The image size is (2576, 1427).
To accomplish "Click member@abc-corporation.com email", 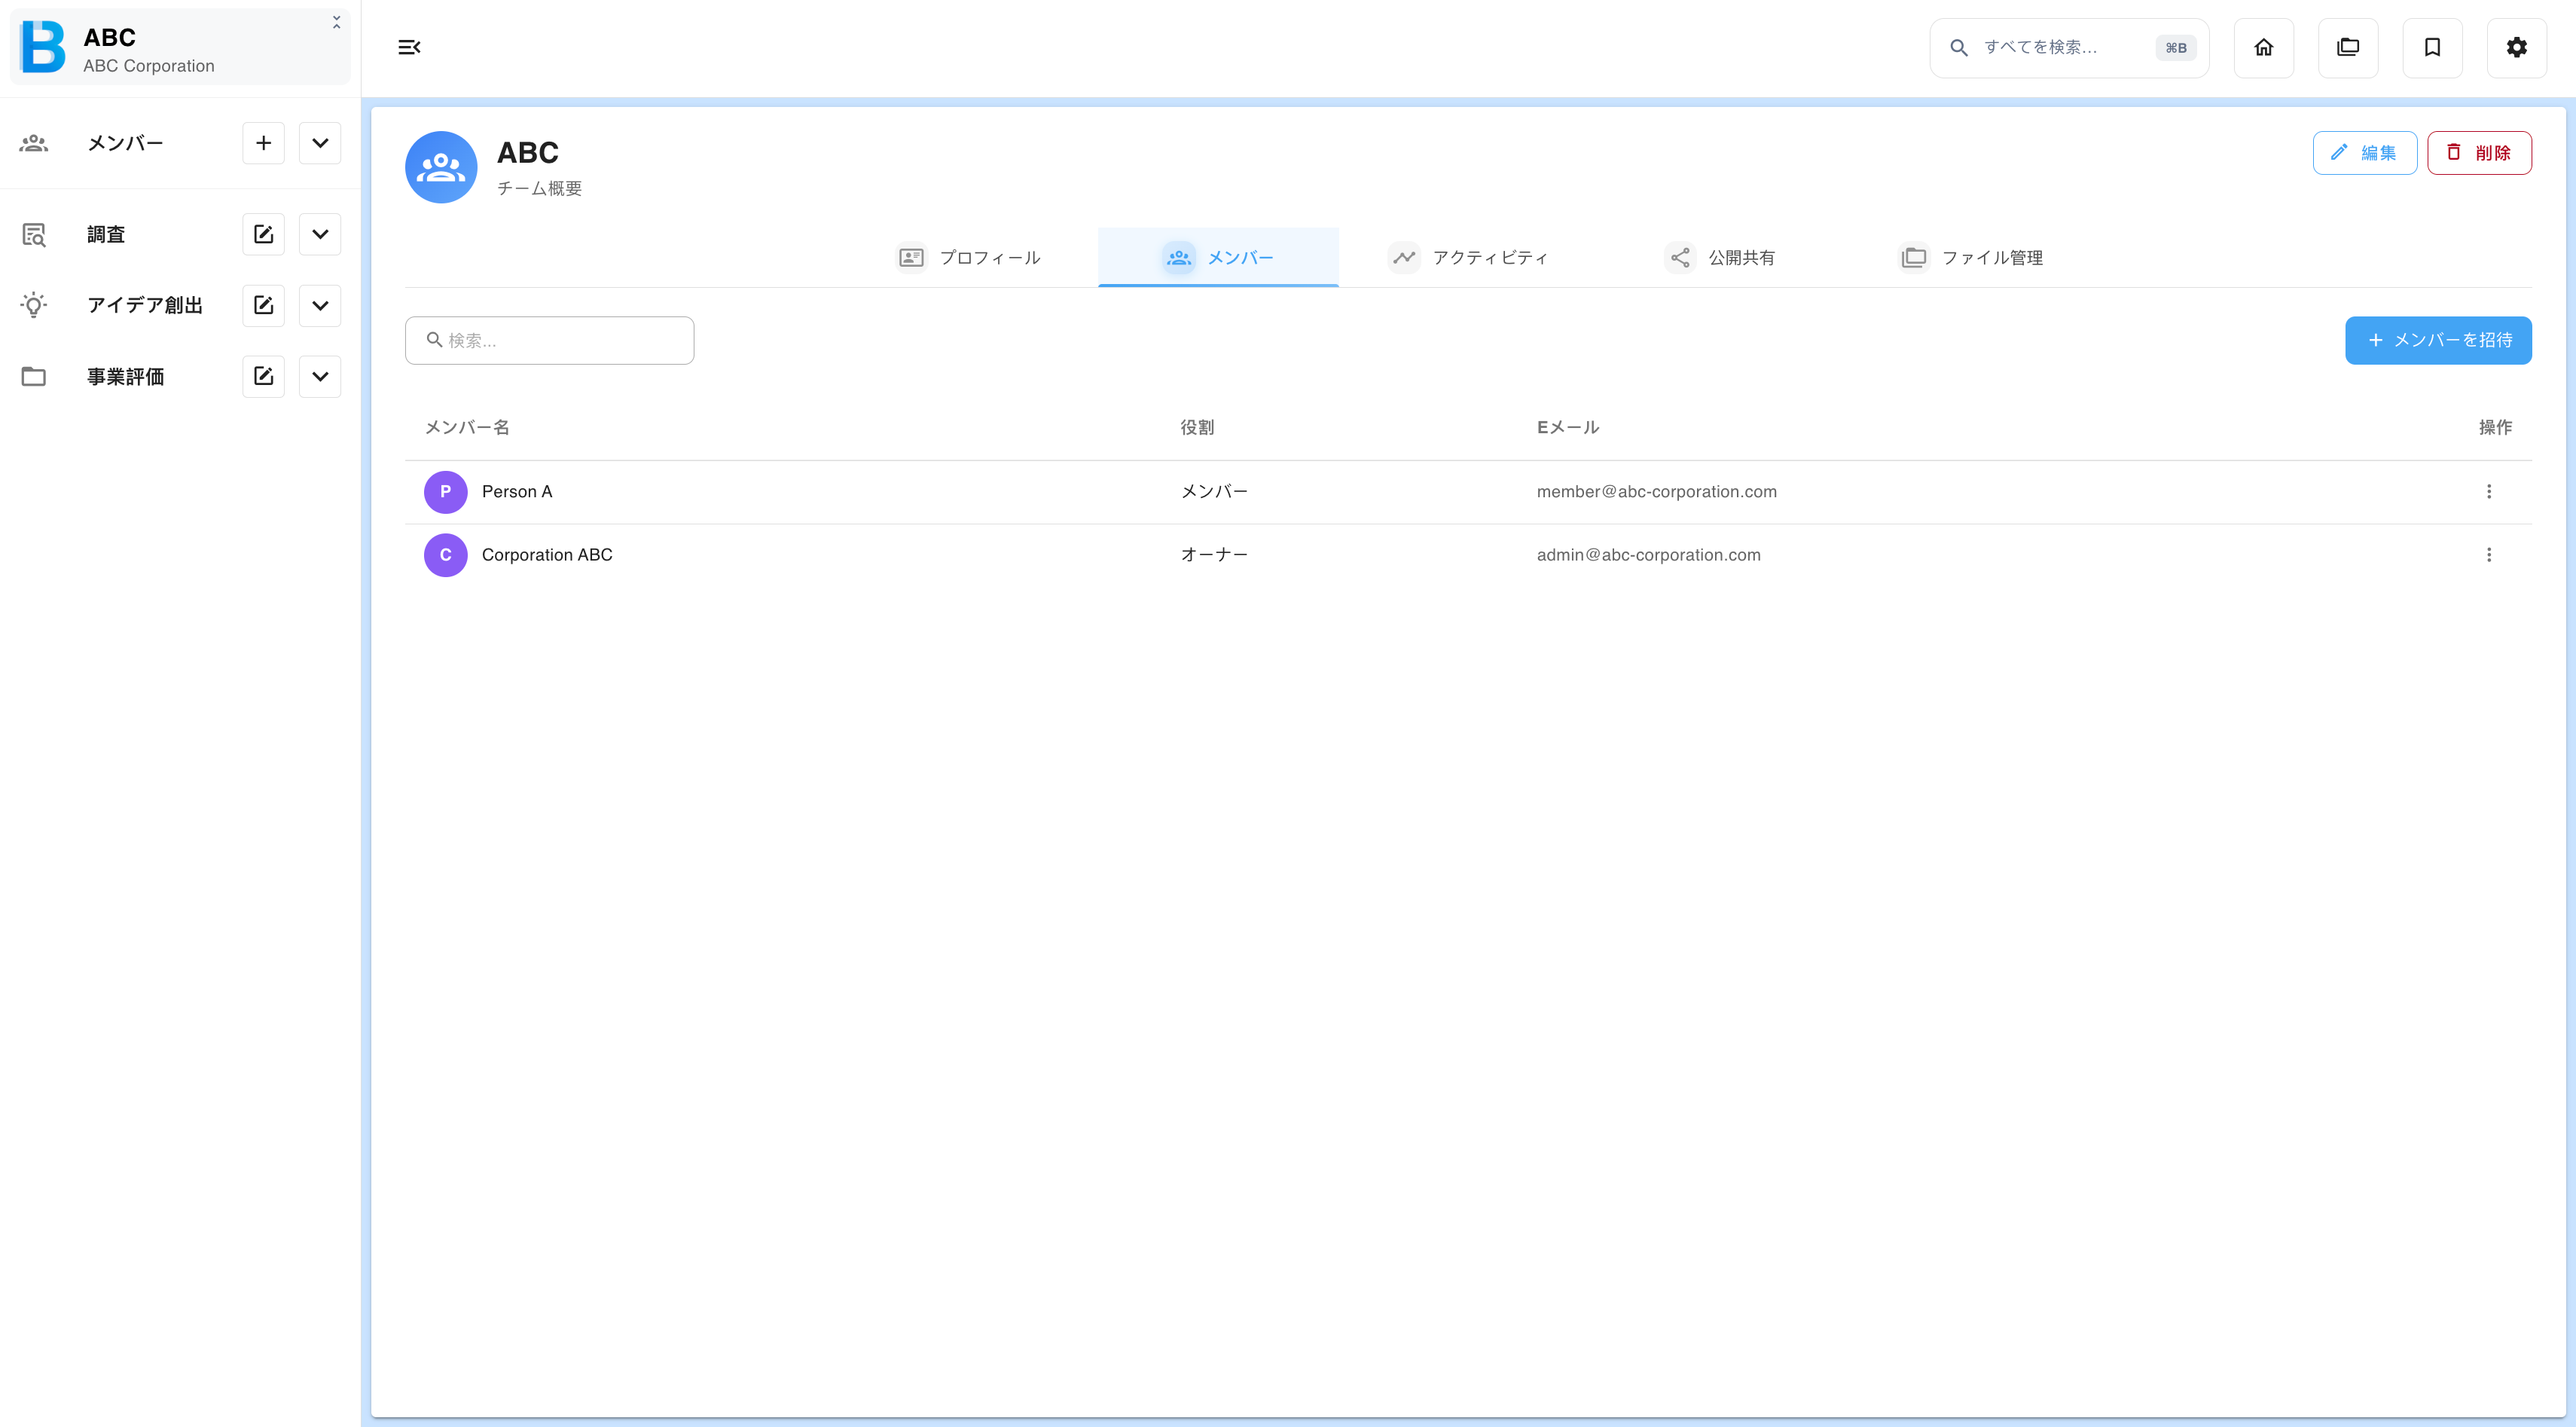I will (x=1656, y=492).
